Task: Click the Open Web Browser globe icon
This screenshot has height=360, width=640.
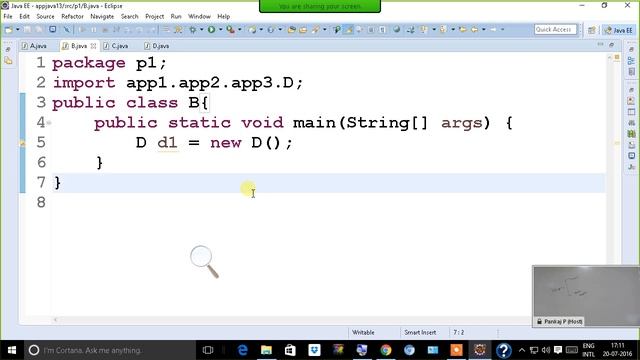Action: pyautogui.click(x=396, y=29)
